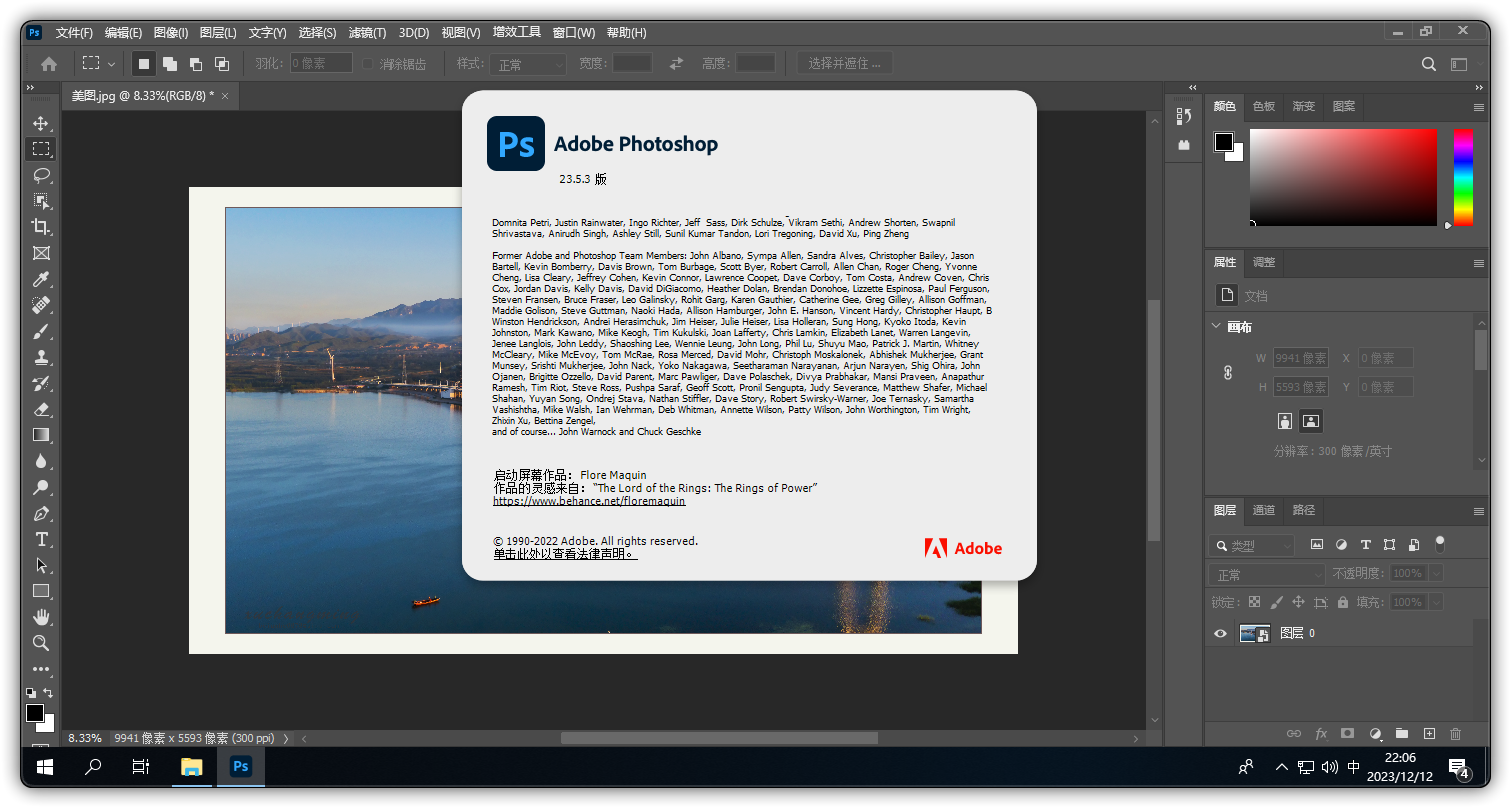Collapse the 画布 canvas section
Image resolution: width=1511 pixels, height=808 pixels.
[x=1216, y=326]
